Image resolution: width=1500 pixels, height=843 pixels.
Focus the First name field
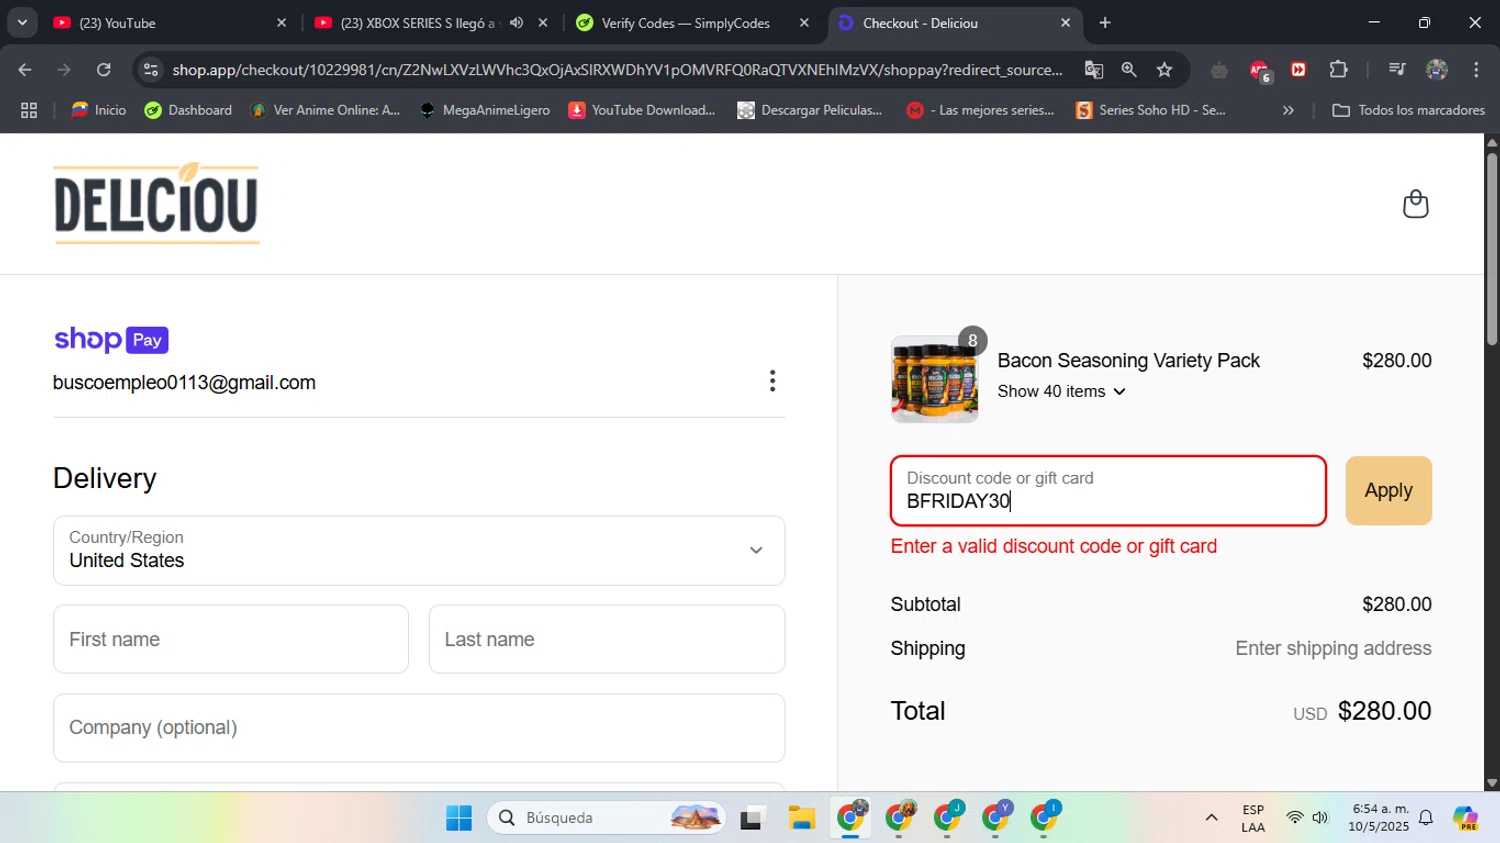(x=231, y=639)
